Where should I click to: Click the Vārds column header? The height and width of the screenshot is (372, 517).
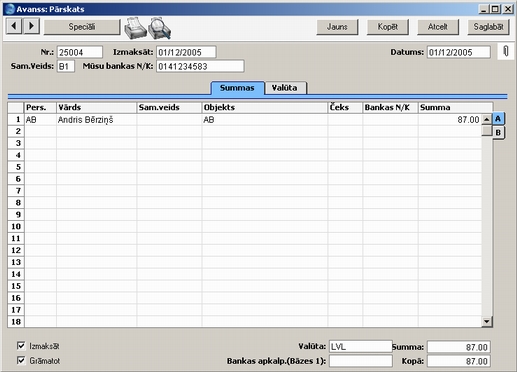point(96,107)
